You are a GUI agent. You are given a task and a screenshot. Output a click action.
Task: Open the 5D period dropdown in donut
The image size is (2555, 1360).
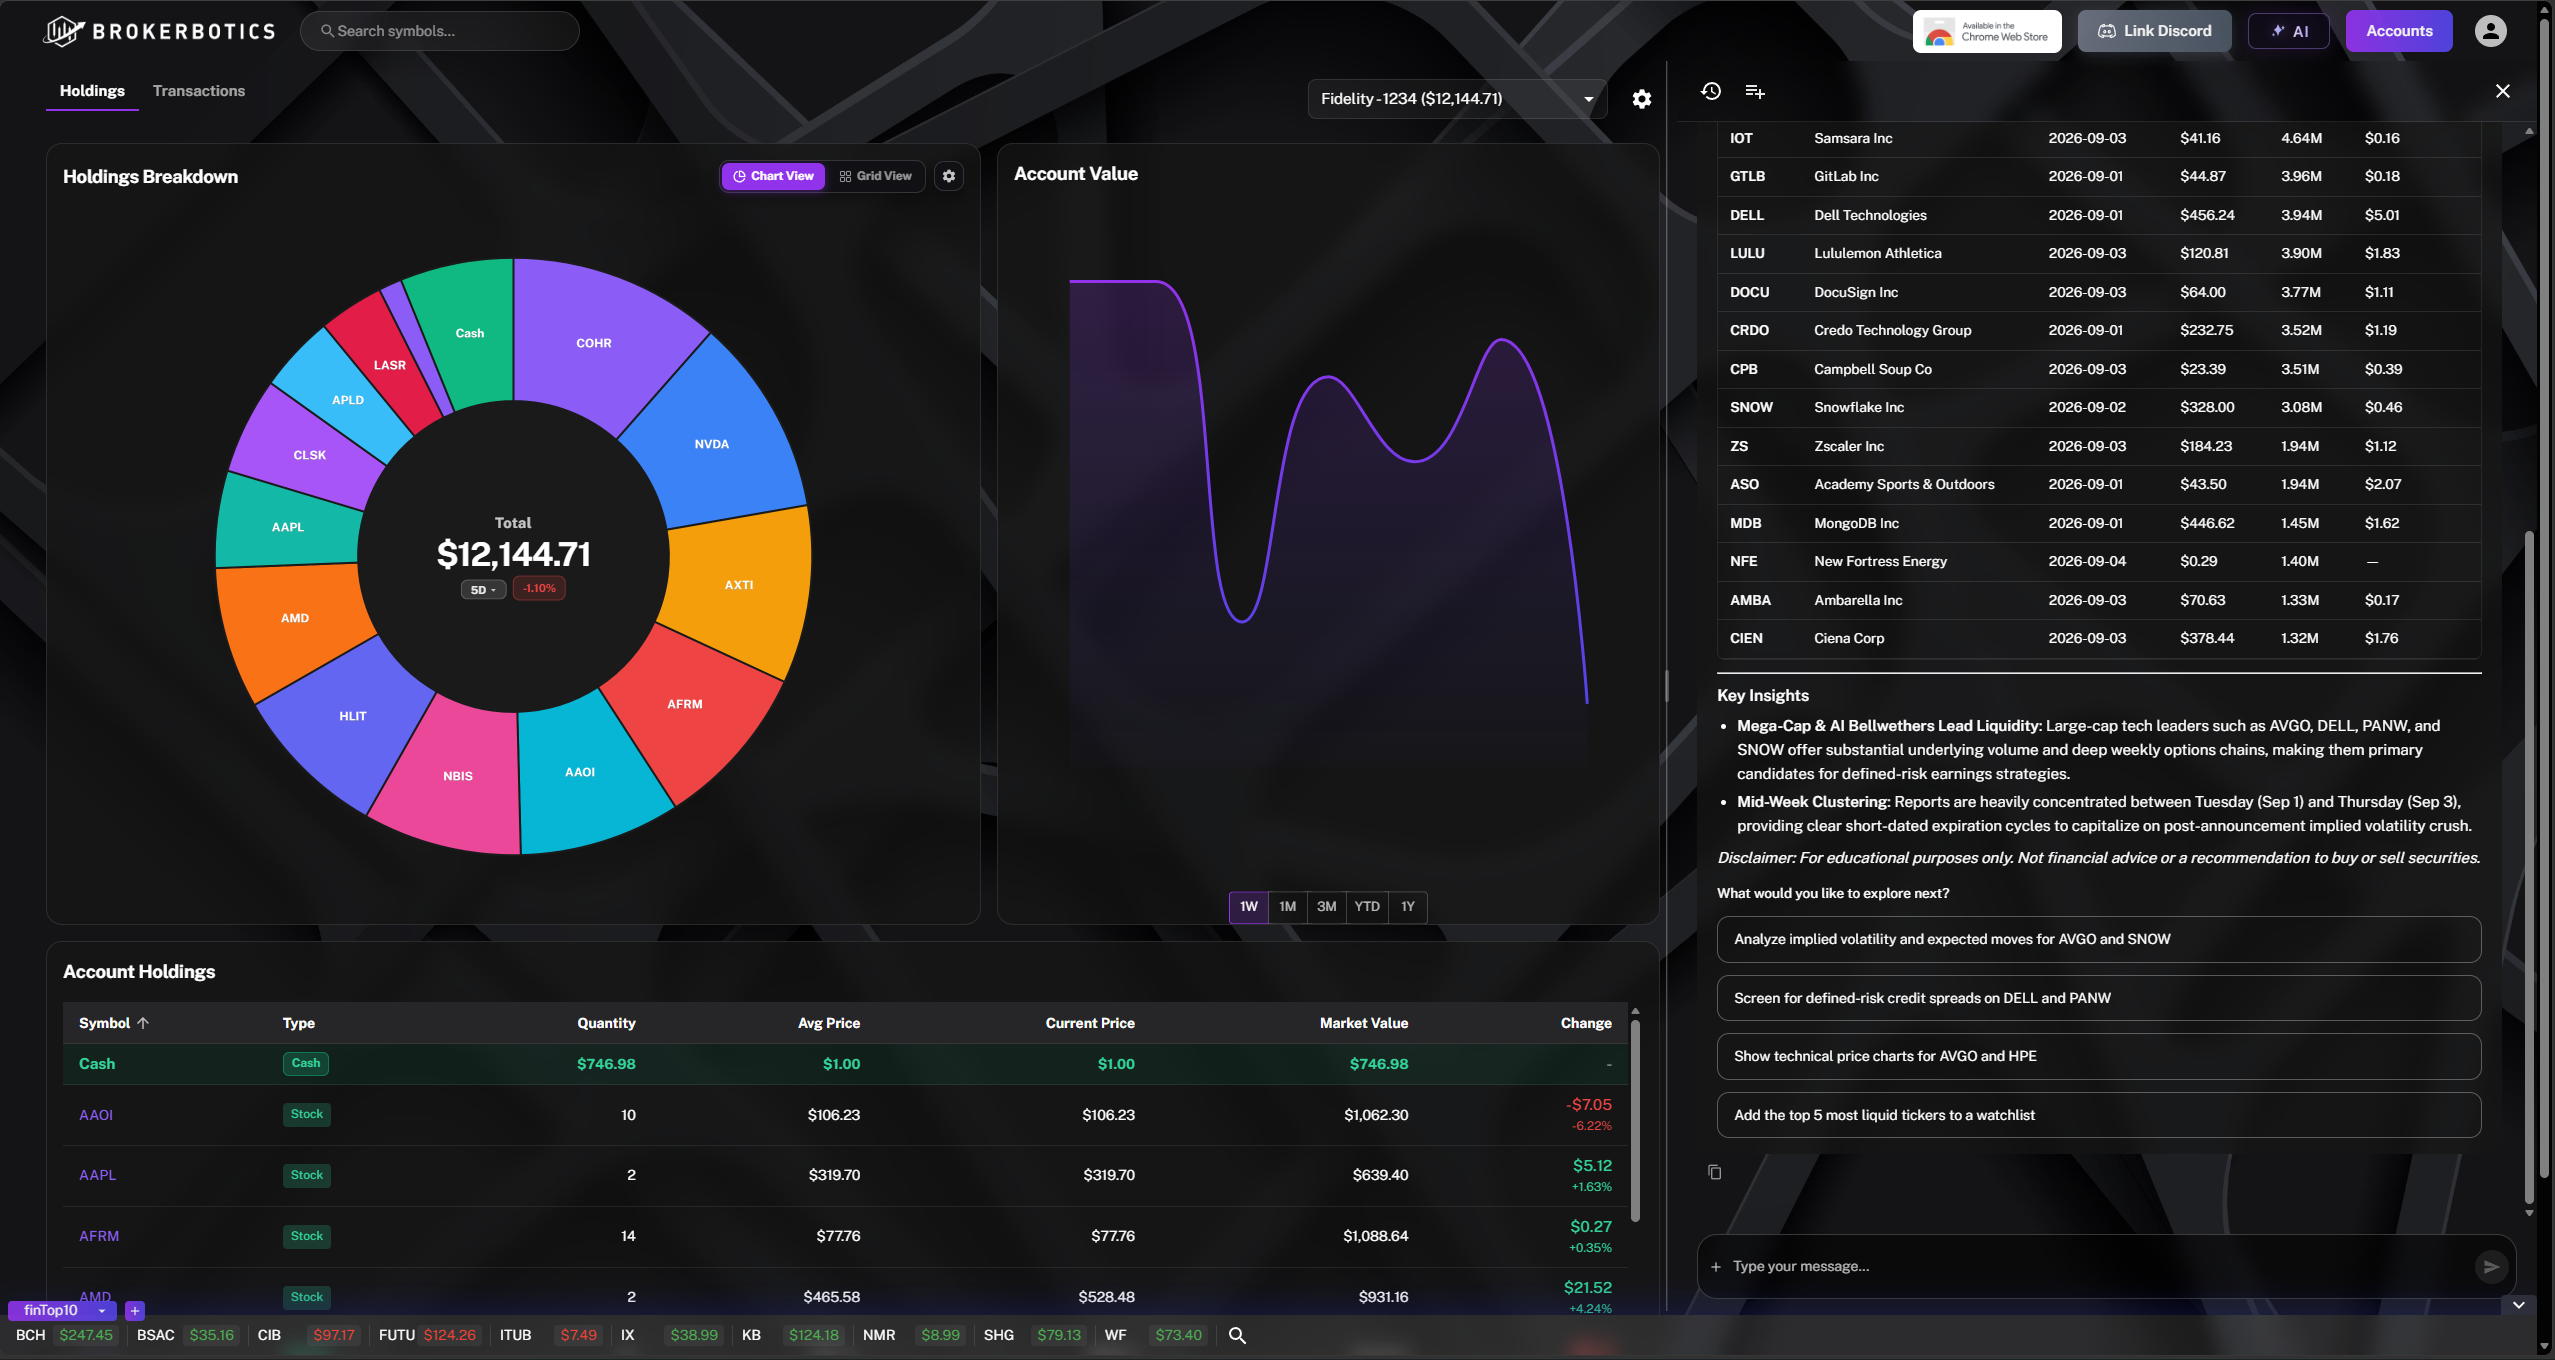coord(483,590)
